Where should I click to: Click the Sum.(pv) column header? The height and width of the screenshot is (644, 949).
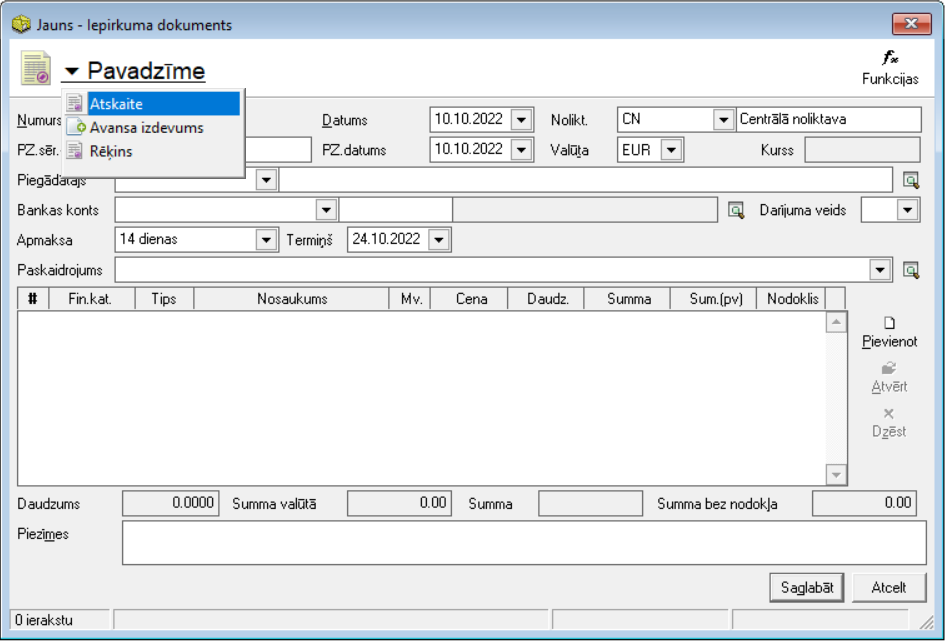pos(714,299)
